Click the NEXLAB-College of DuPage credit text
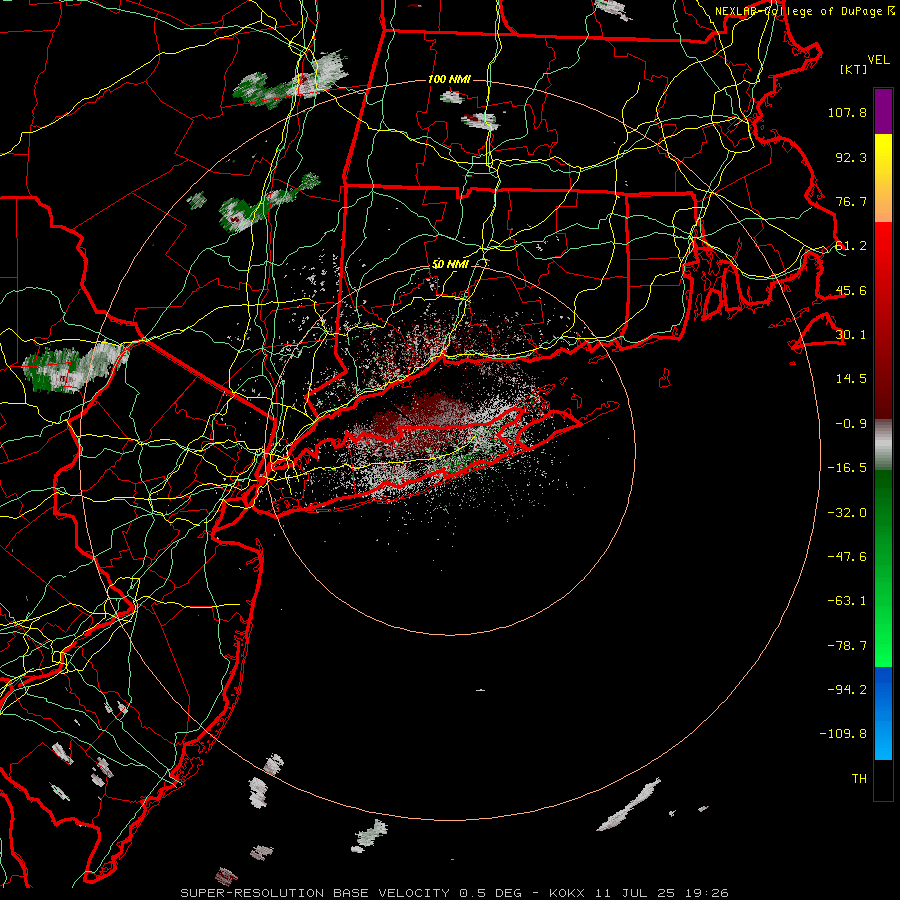Screen dimensions: 900x900 pyautogui.click(x=804, y=11)
